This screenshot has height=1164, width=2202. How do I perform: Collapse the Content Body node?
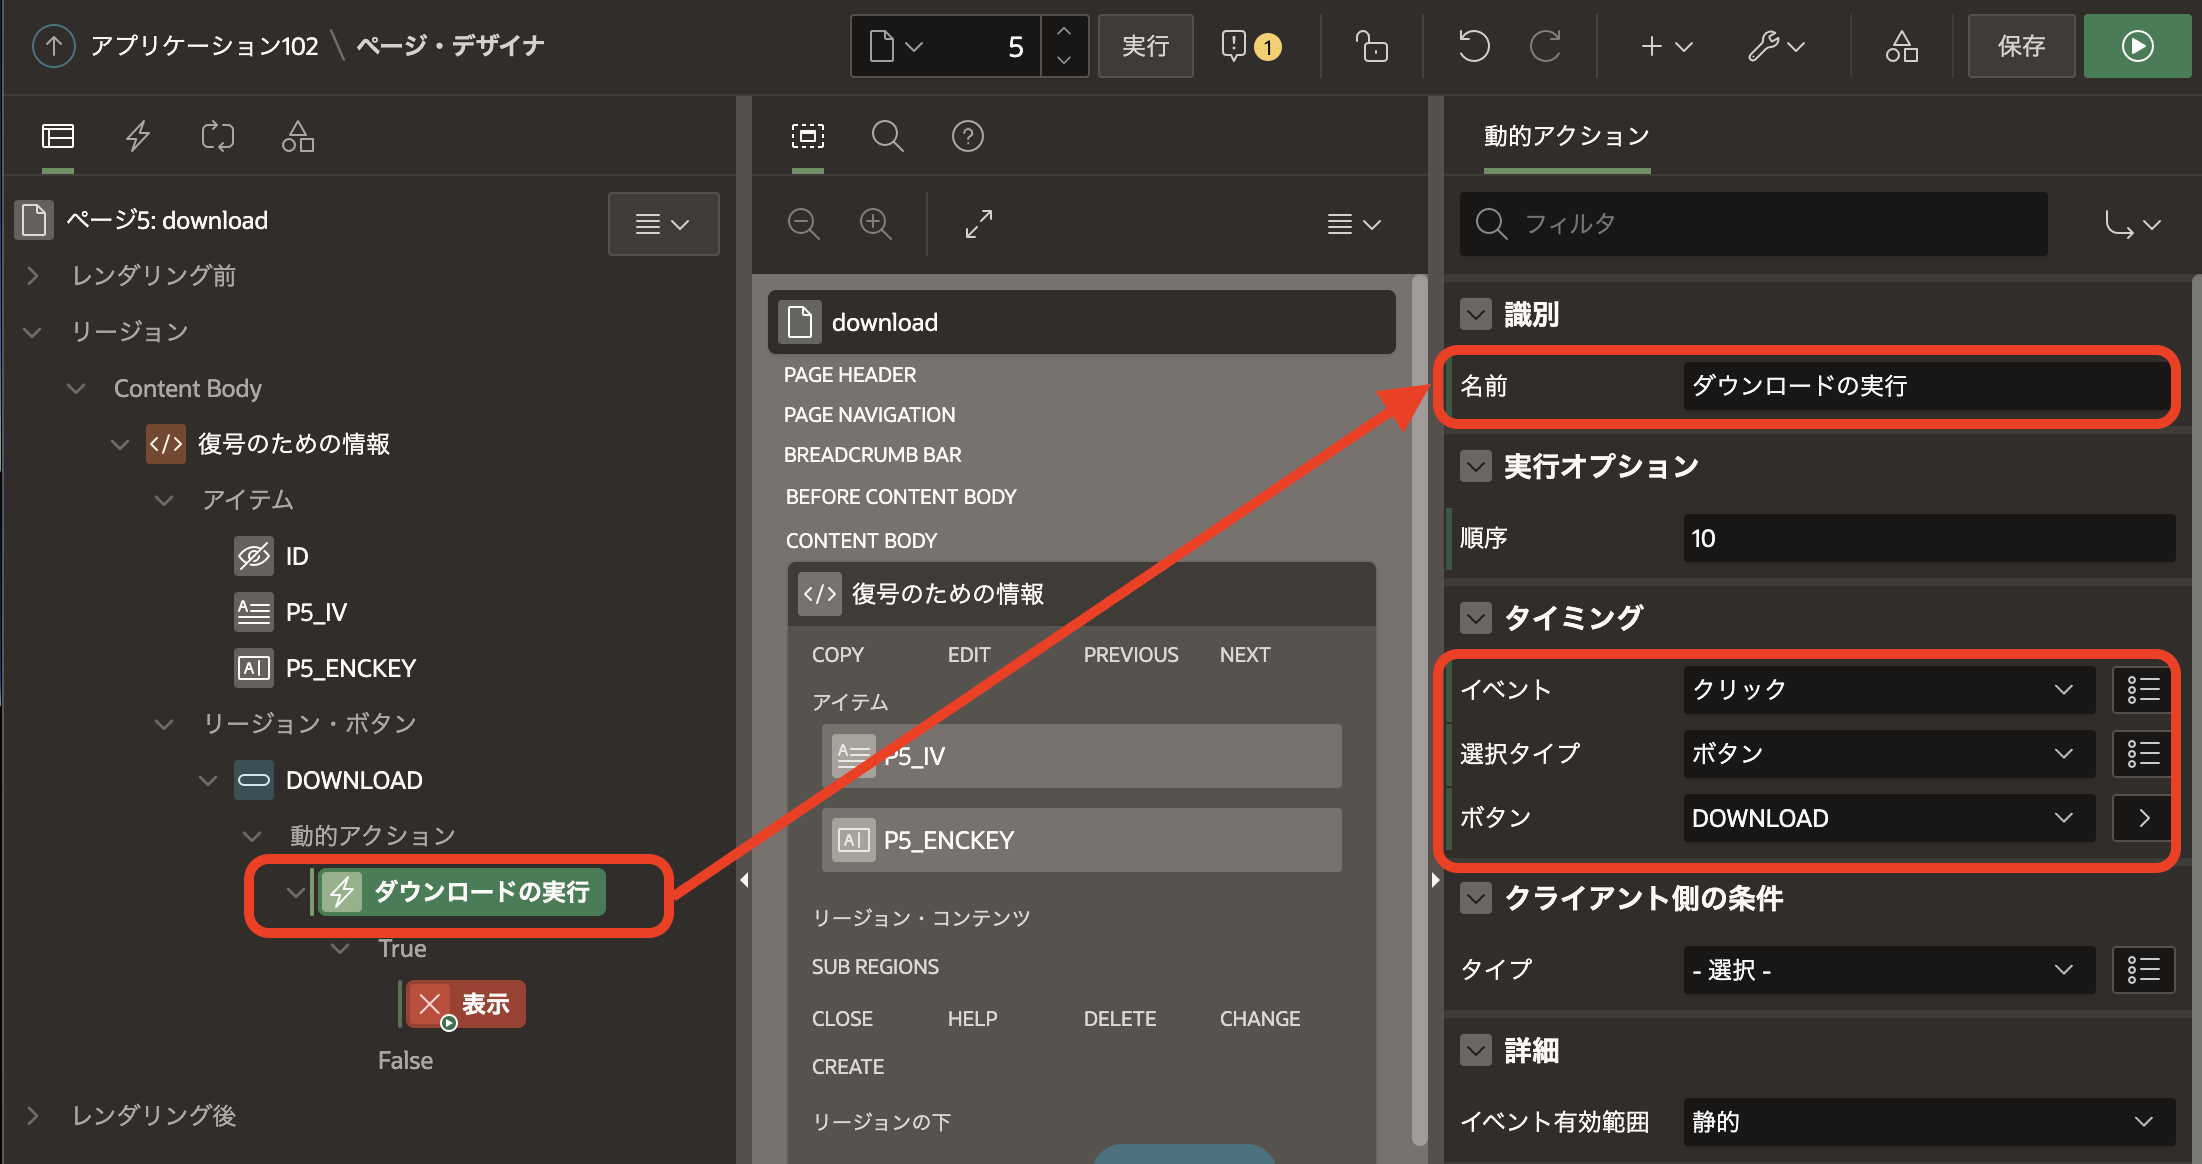coord(76,388)
